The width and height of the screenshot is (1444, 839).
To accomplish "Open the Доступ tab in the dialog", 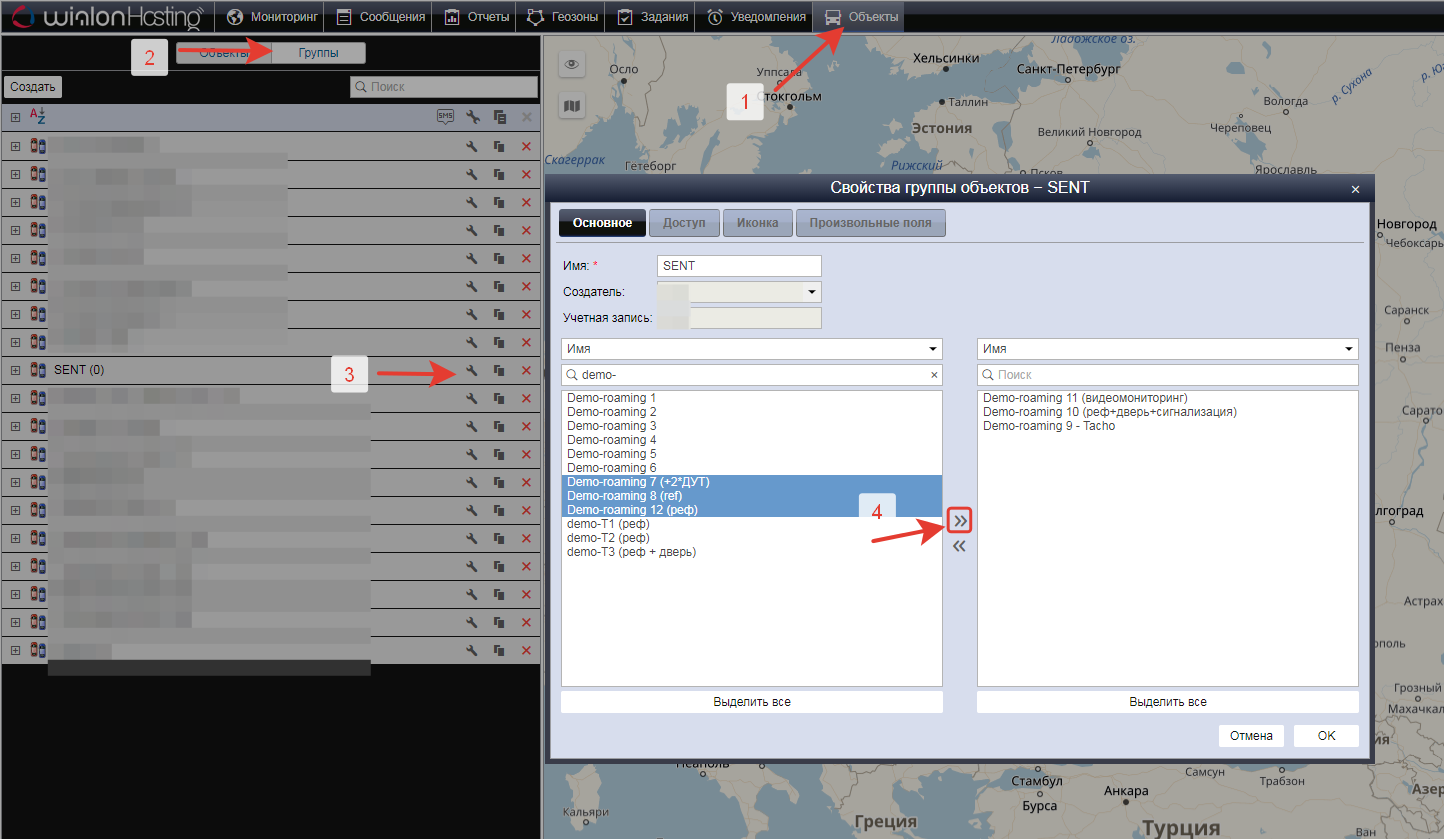I will coord(684,223).
